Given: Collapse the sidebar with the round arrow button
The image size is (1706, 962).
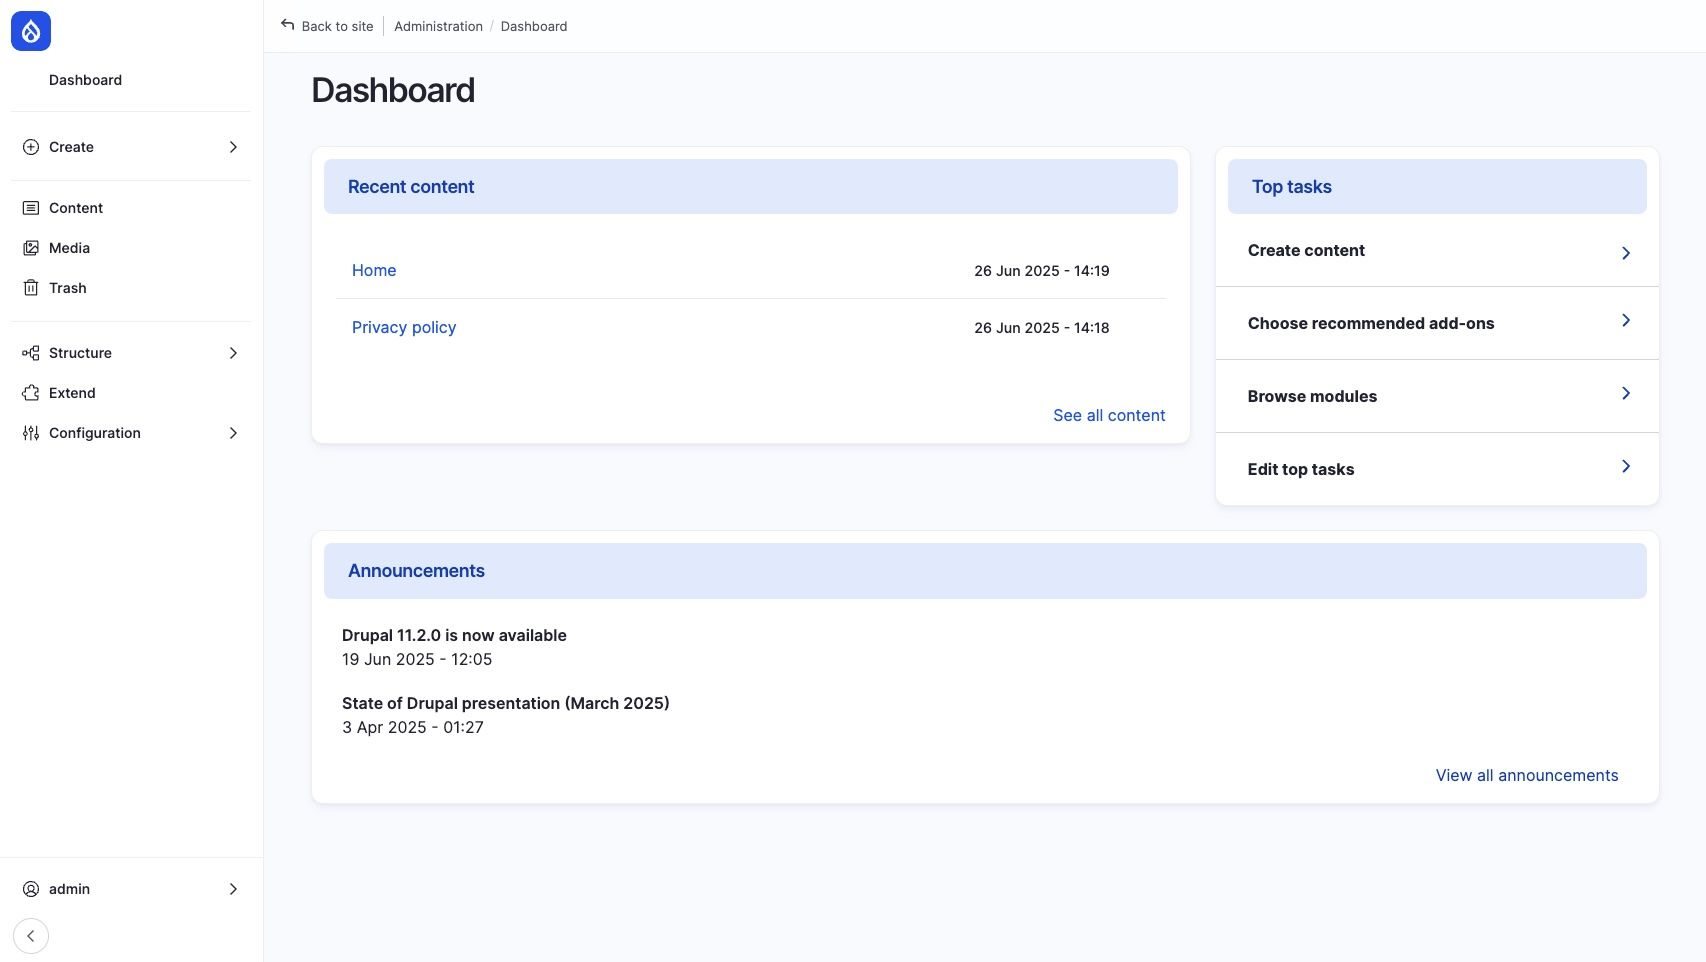Looking at the screenshot, I should click(31, 936).
